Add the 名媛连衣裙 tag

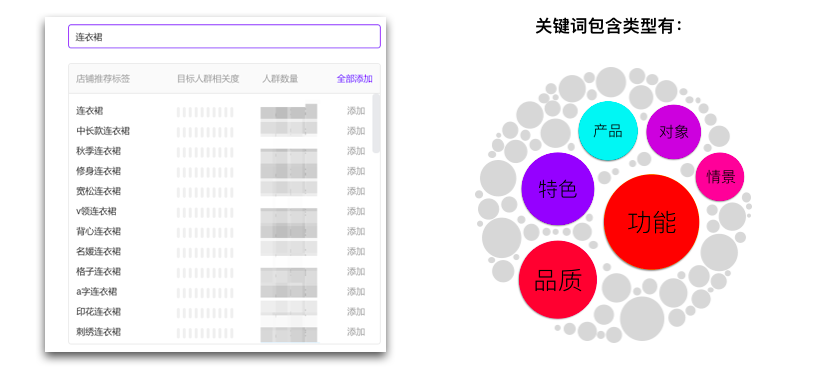(x=356, y=252)
